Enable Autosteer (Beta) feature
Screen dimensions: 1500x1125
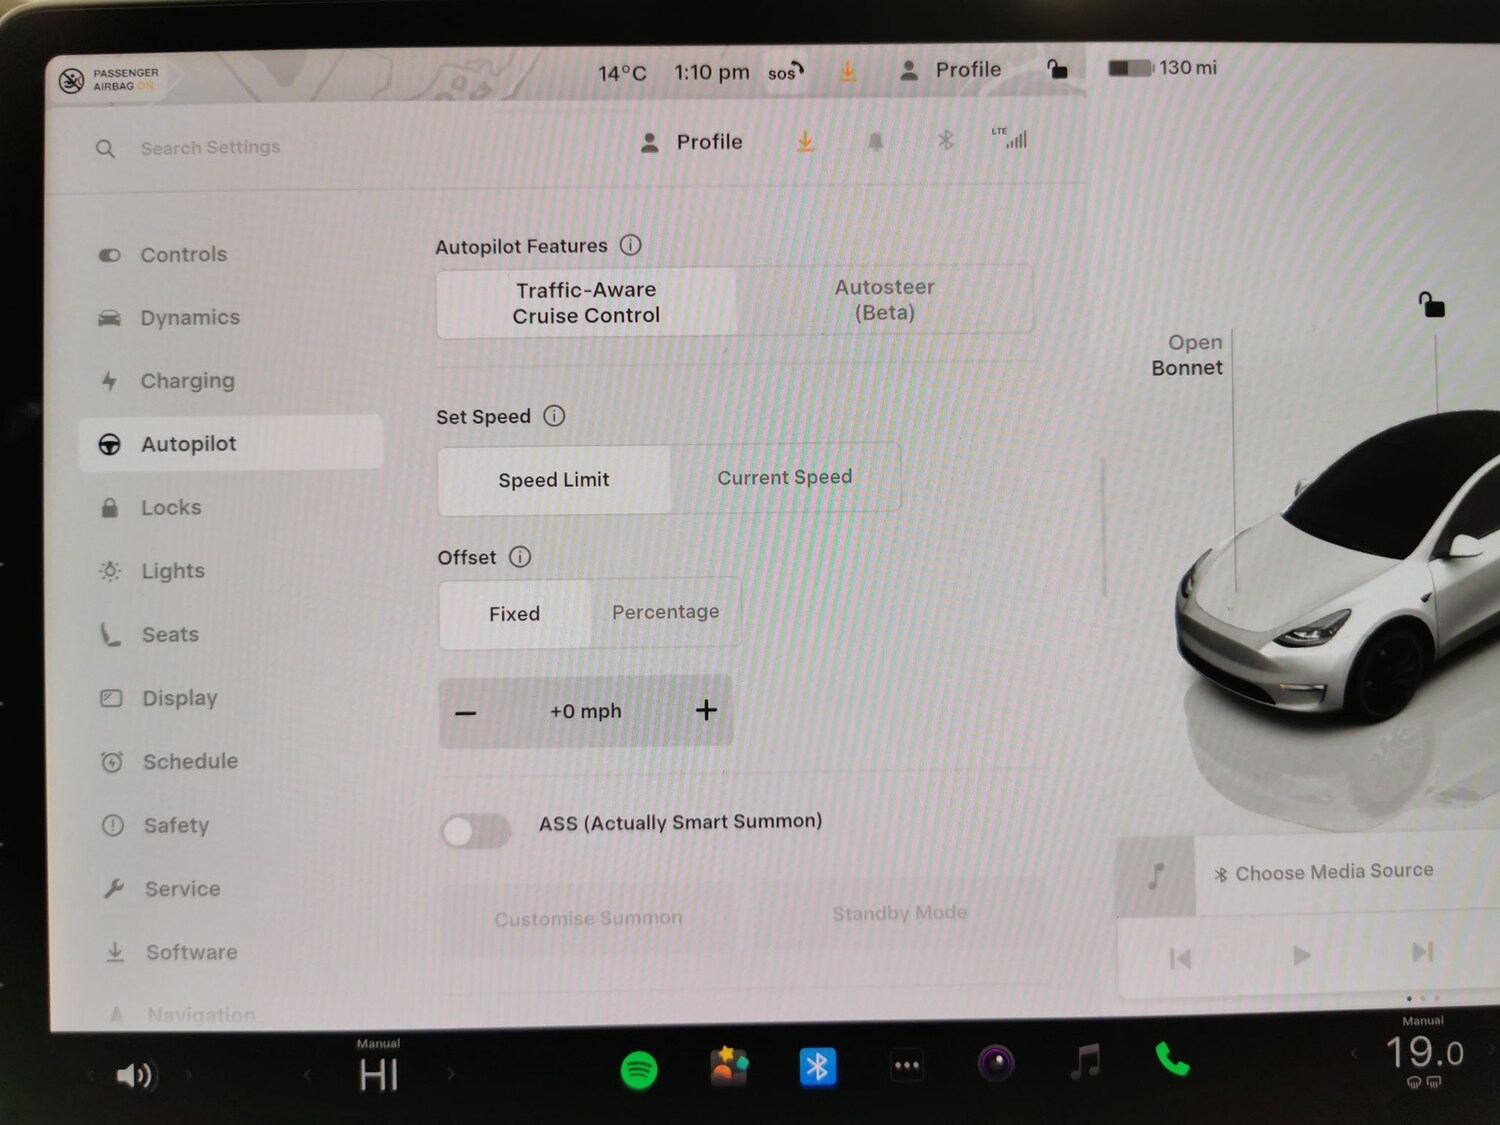tap(884, 300)
